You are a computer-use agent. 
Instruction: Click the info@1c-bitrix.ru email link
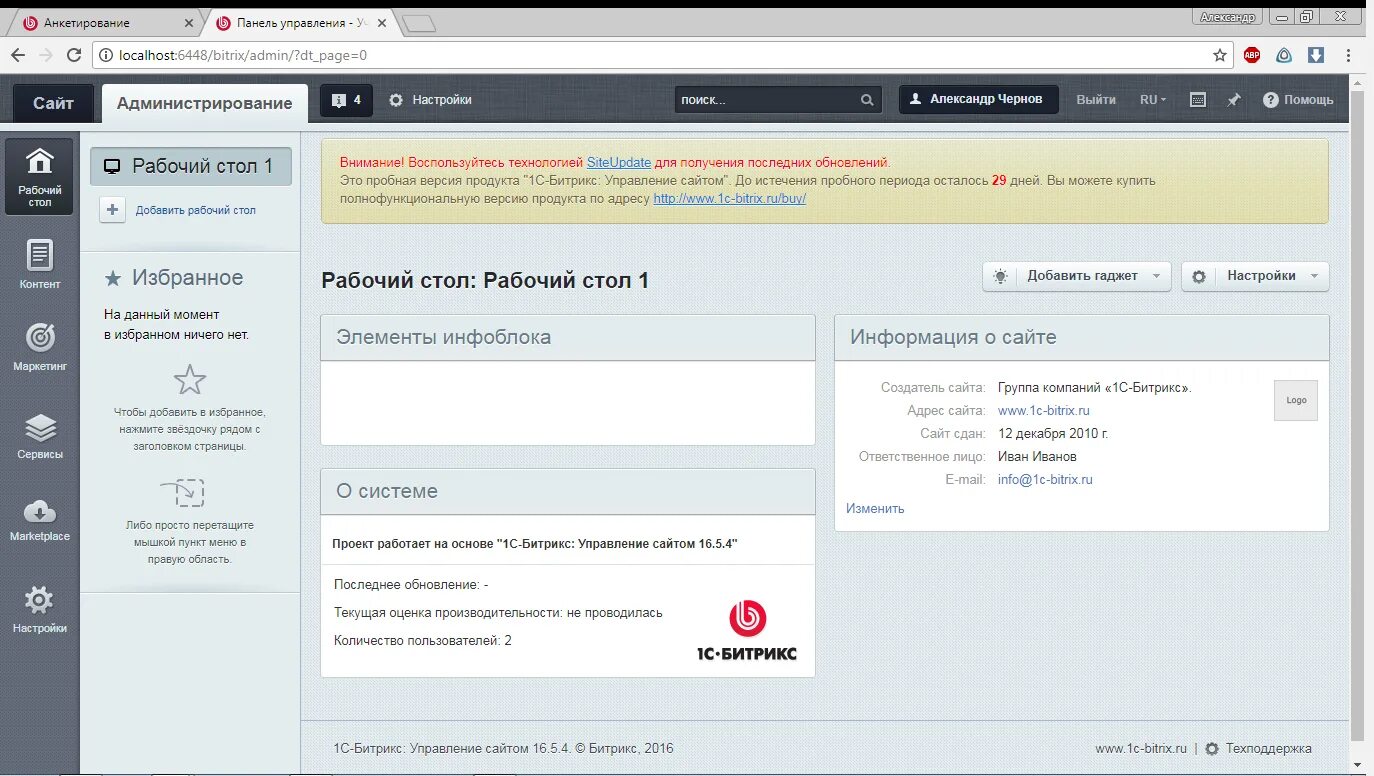tap(1045, 479)
